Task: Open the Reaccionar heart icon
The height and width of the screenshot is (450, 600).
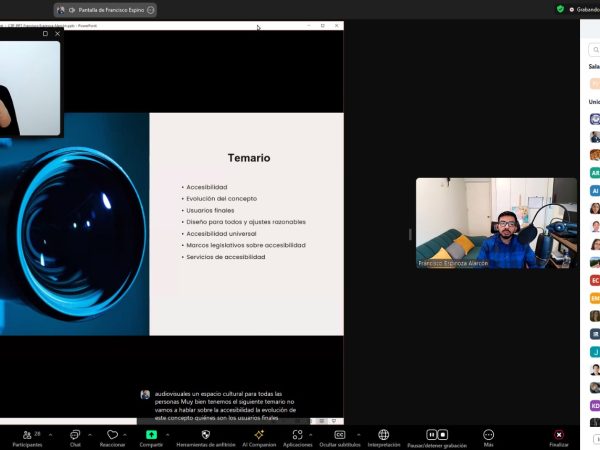Action: click(112, 435)
